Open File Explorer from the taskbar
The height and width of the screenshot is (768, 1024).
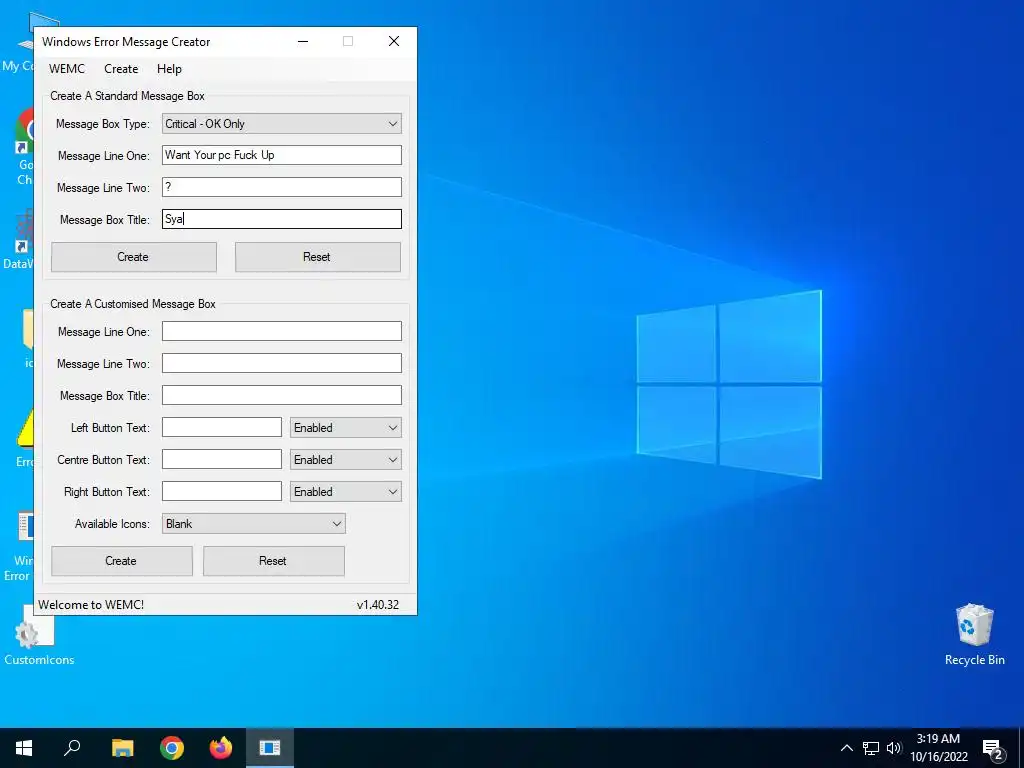[122, 748]
